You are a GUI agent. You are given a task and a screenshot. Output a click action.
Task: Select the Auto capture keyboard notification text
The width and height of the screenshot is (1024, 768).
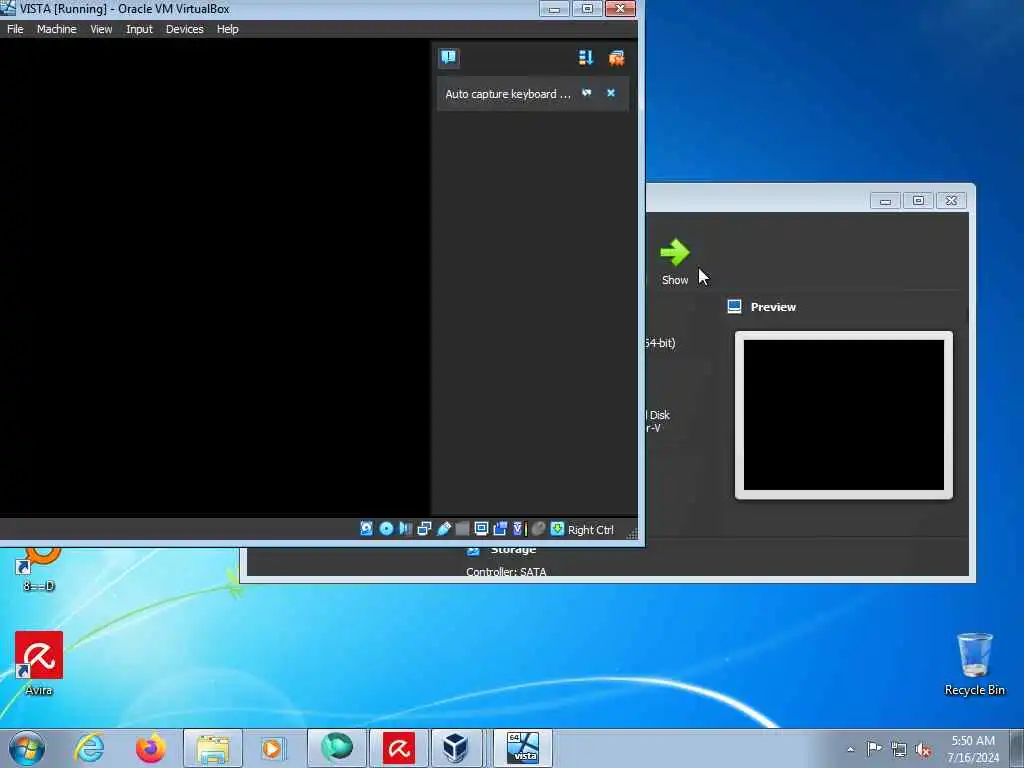point(507,94)
